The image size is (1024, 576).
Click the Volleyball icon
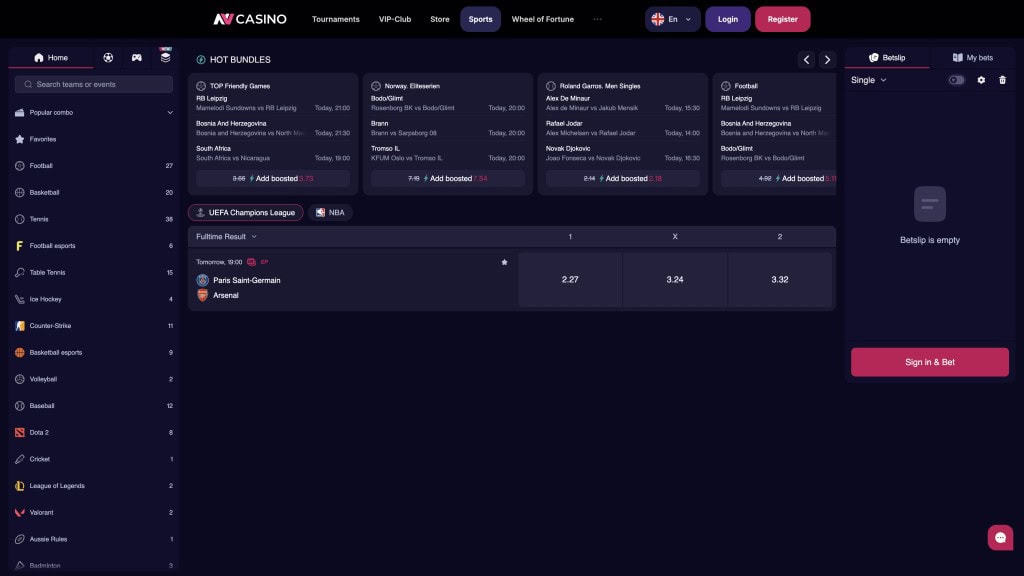20,379
